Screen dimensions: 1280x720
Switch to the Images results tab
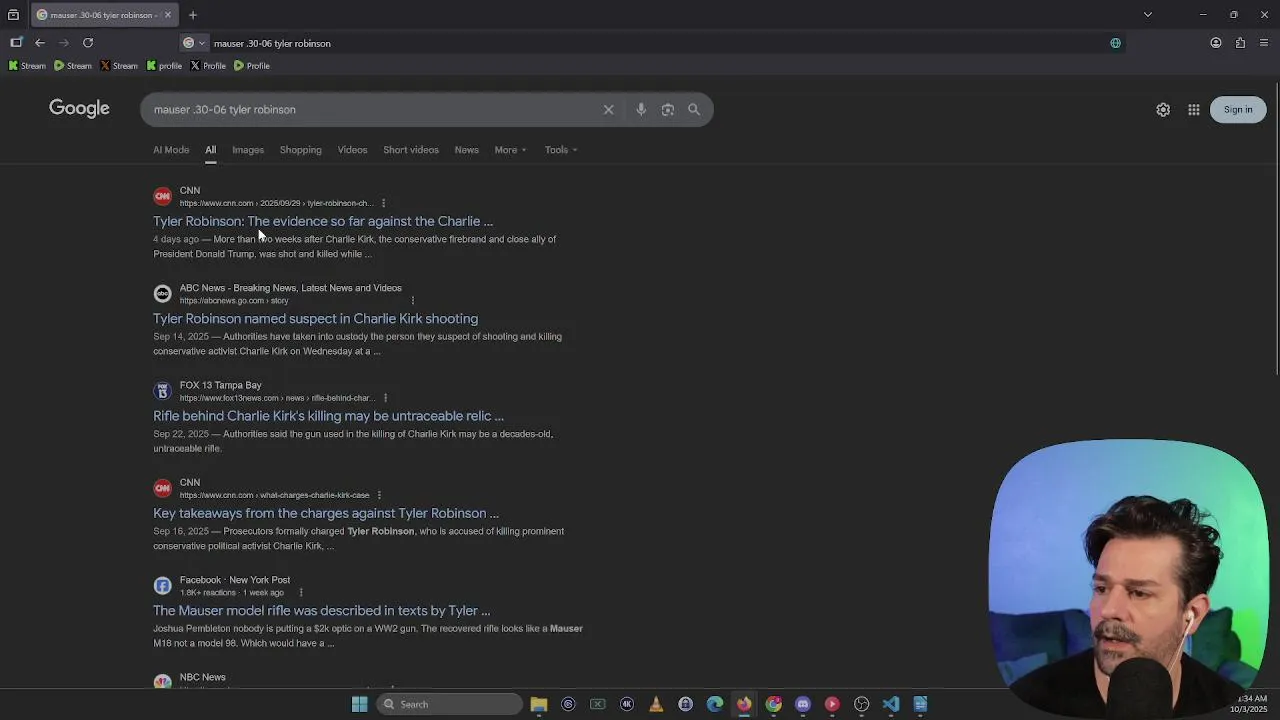tap(248, 150)
